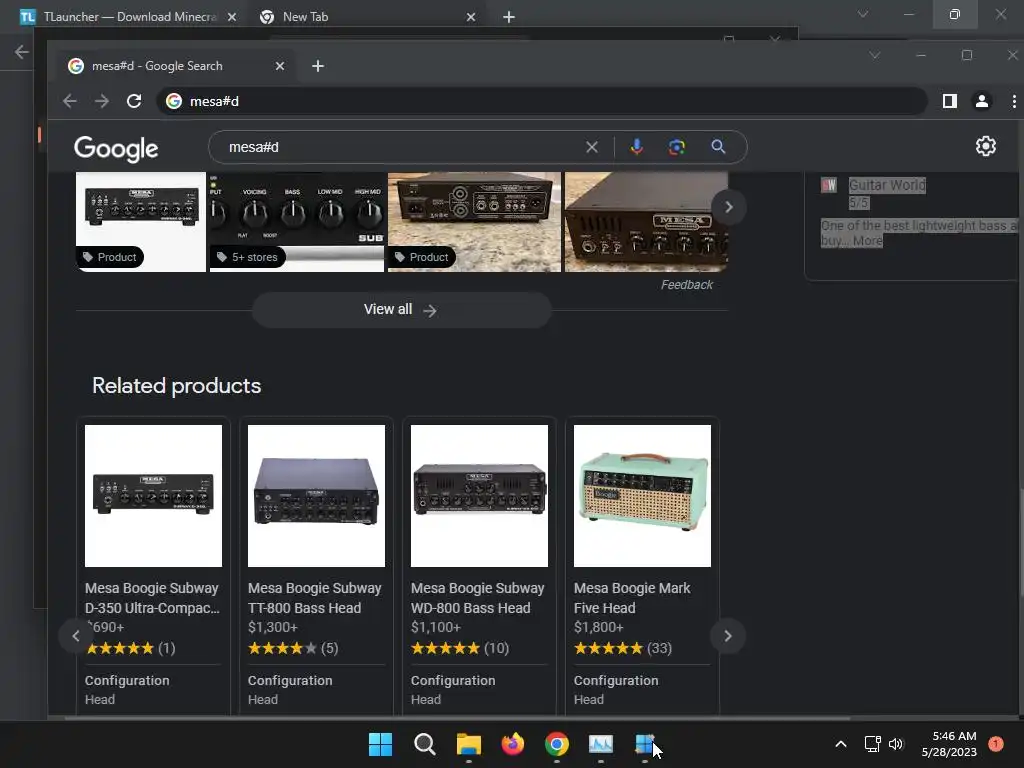Focus the Chrome address bar with mesa#d
1024x768 pixels.
[x=542, y=101]
